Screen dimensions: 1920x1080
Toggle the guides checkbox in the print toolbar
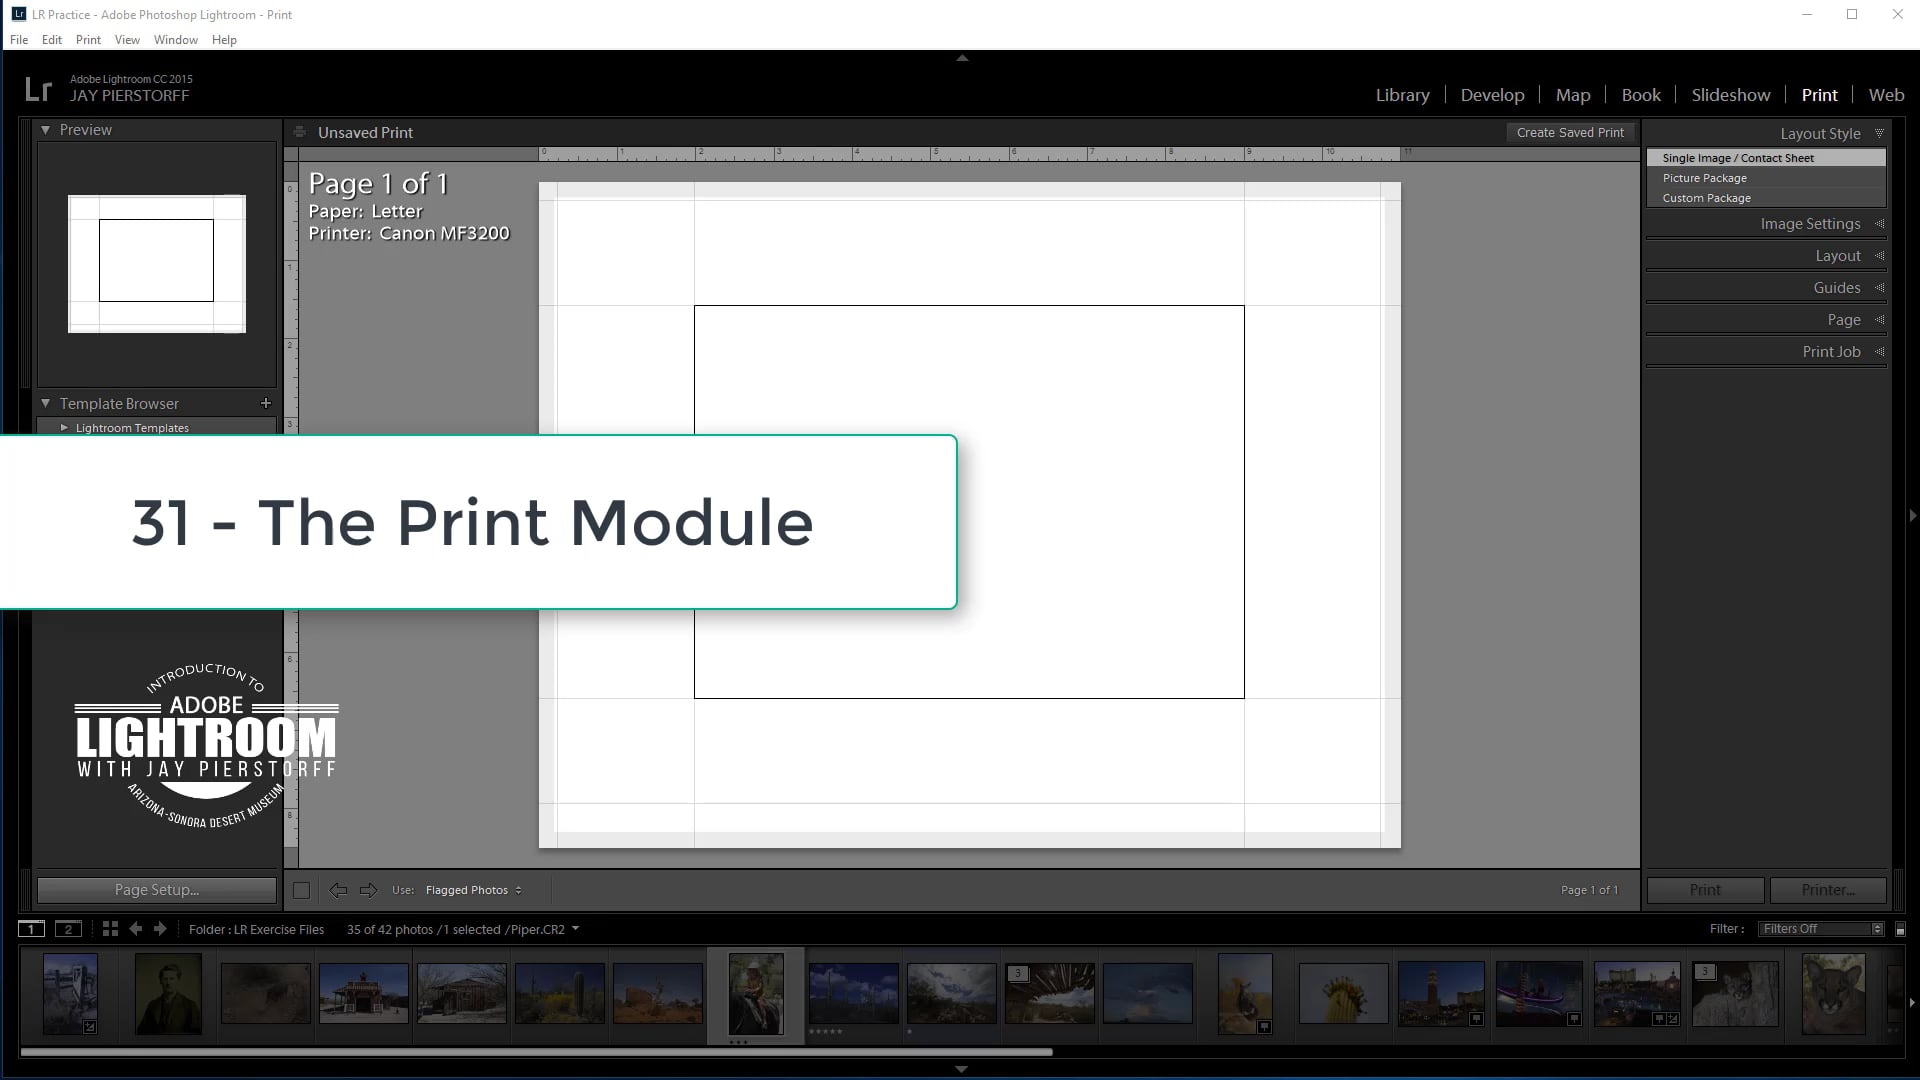coord(301,890)
